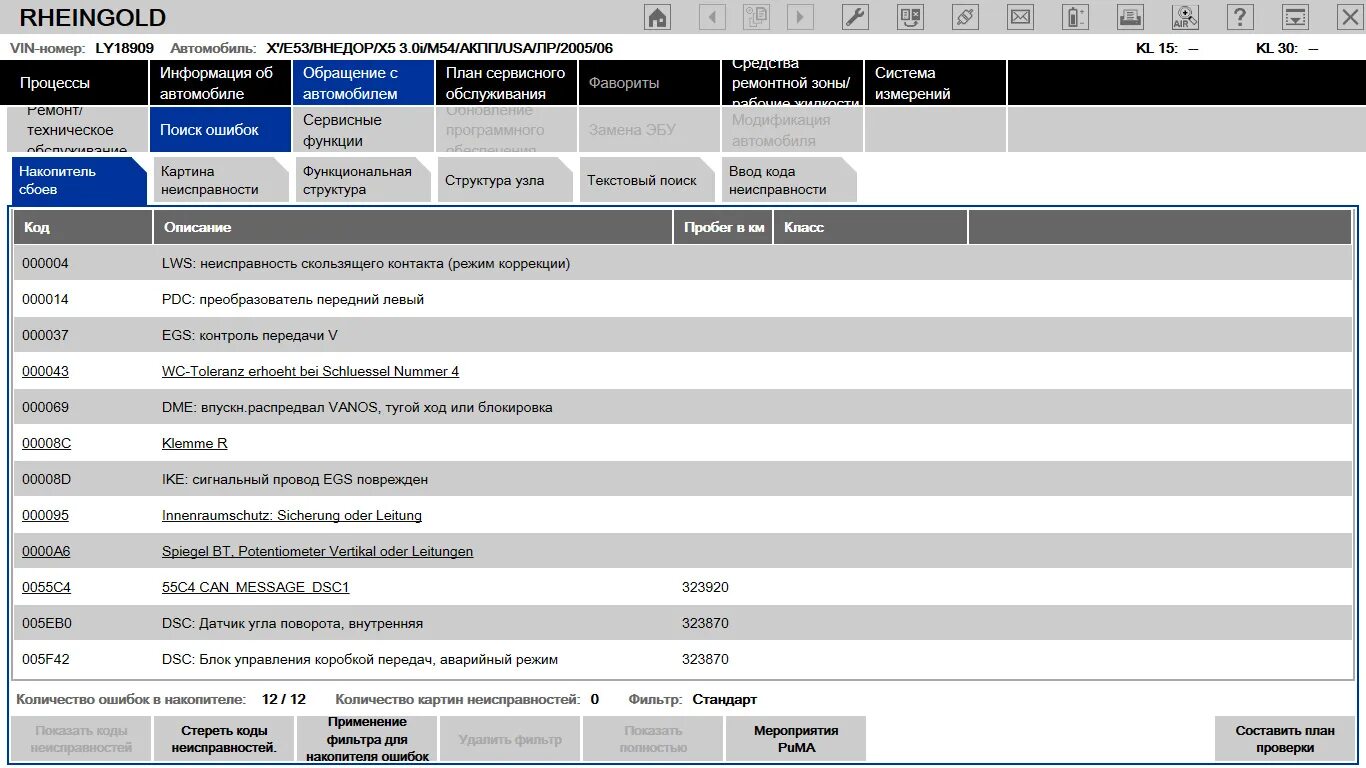Select the DME VANOS fault row
The image size is (1366, 768).
(x=683, y=407)
